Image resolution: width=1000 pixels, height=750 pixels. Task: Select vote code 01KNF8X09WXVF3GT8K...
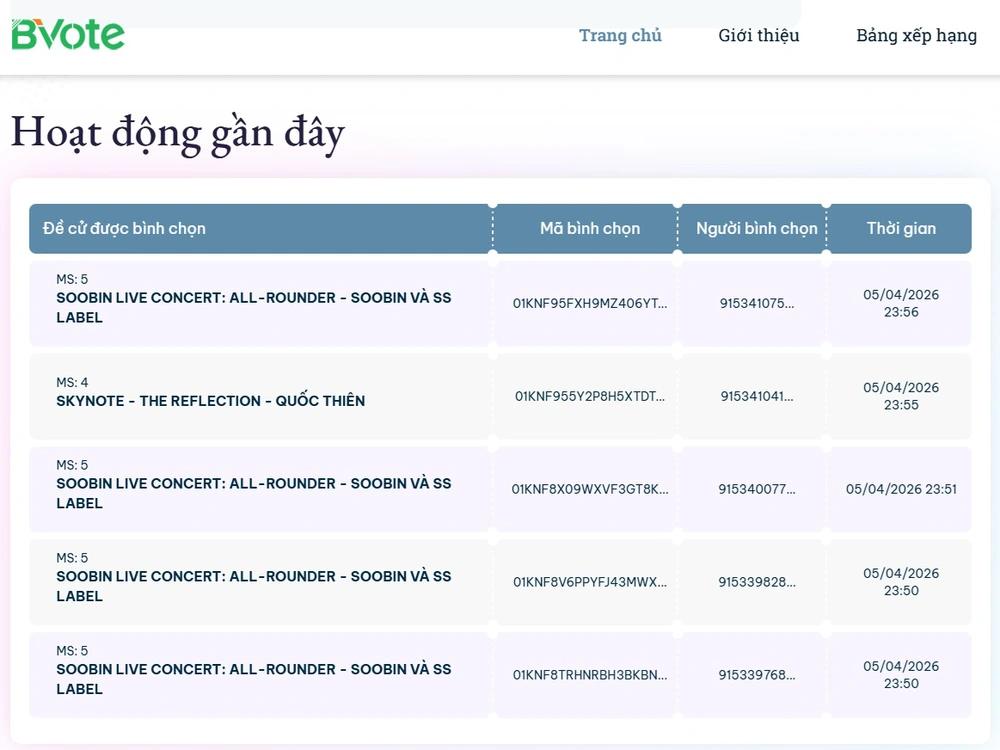589,490
